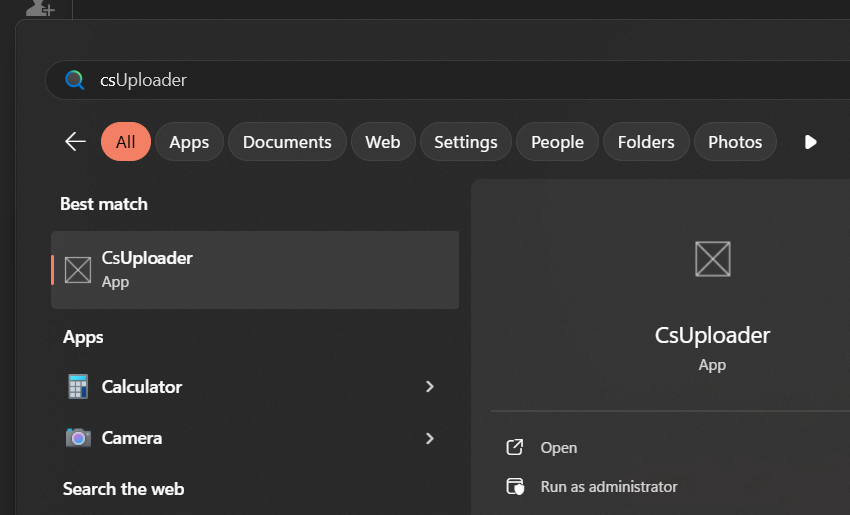Image resolution: width=850 pixels, height=515 pixels.
Task: Filter results by Documents
Action: pos(287,142)
